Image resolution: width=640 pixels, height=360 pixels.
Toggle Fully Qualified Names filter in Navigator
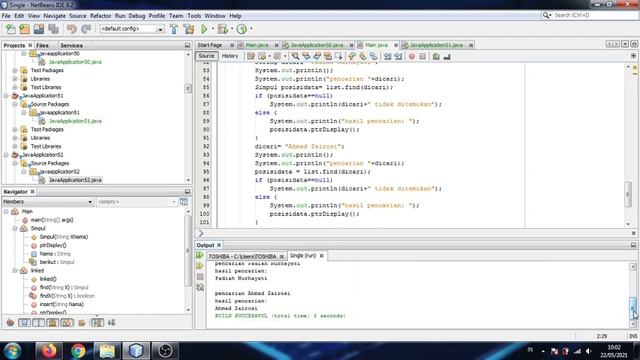82,323
